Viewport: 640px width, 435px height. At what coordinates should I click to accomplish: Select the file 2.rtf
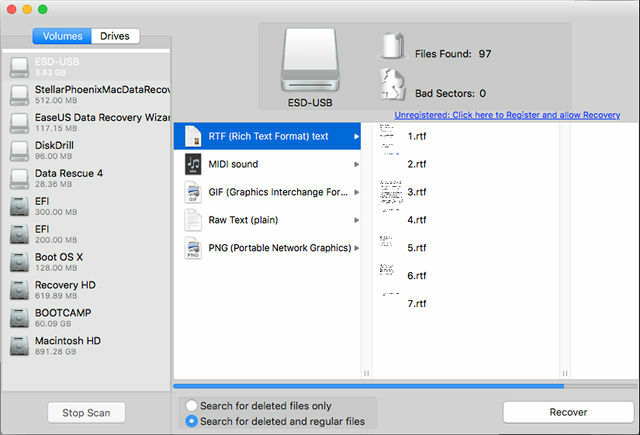tap(417, 164)
